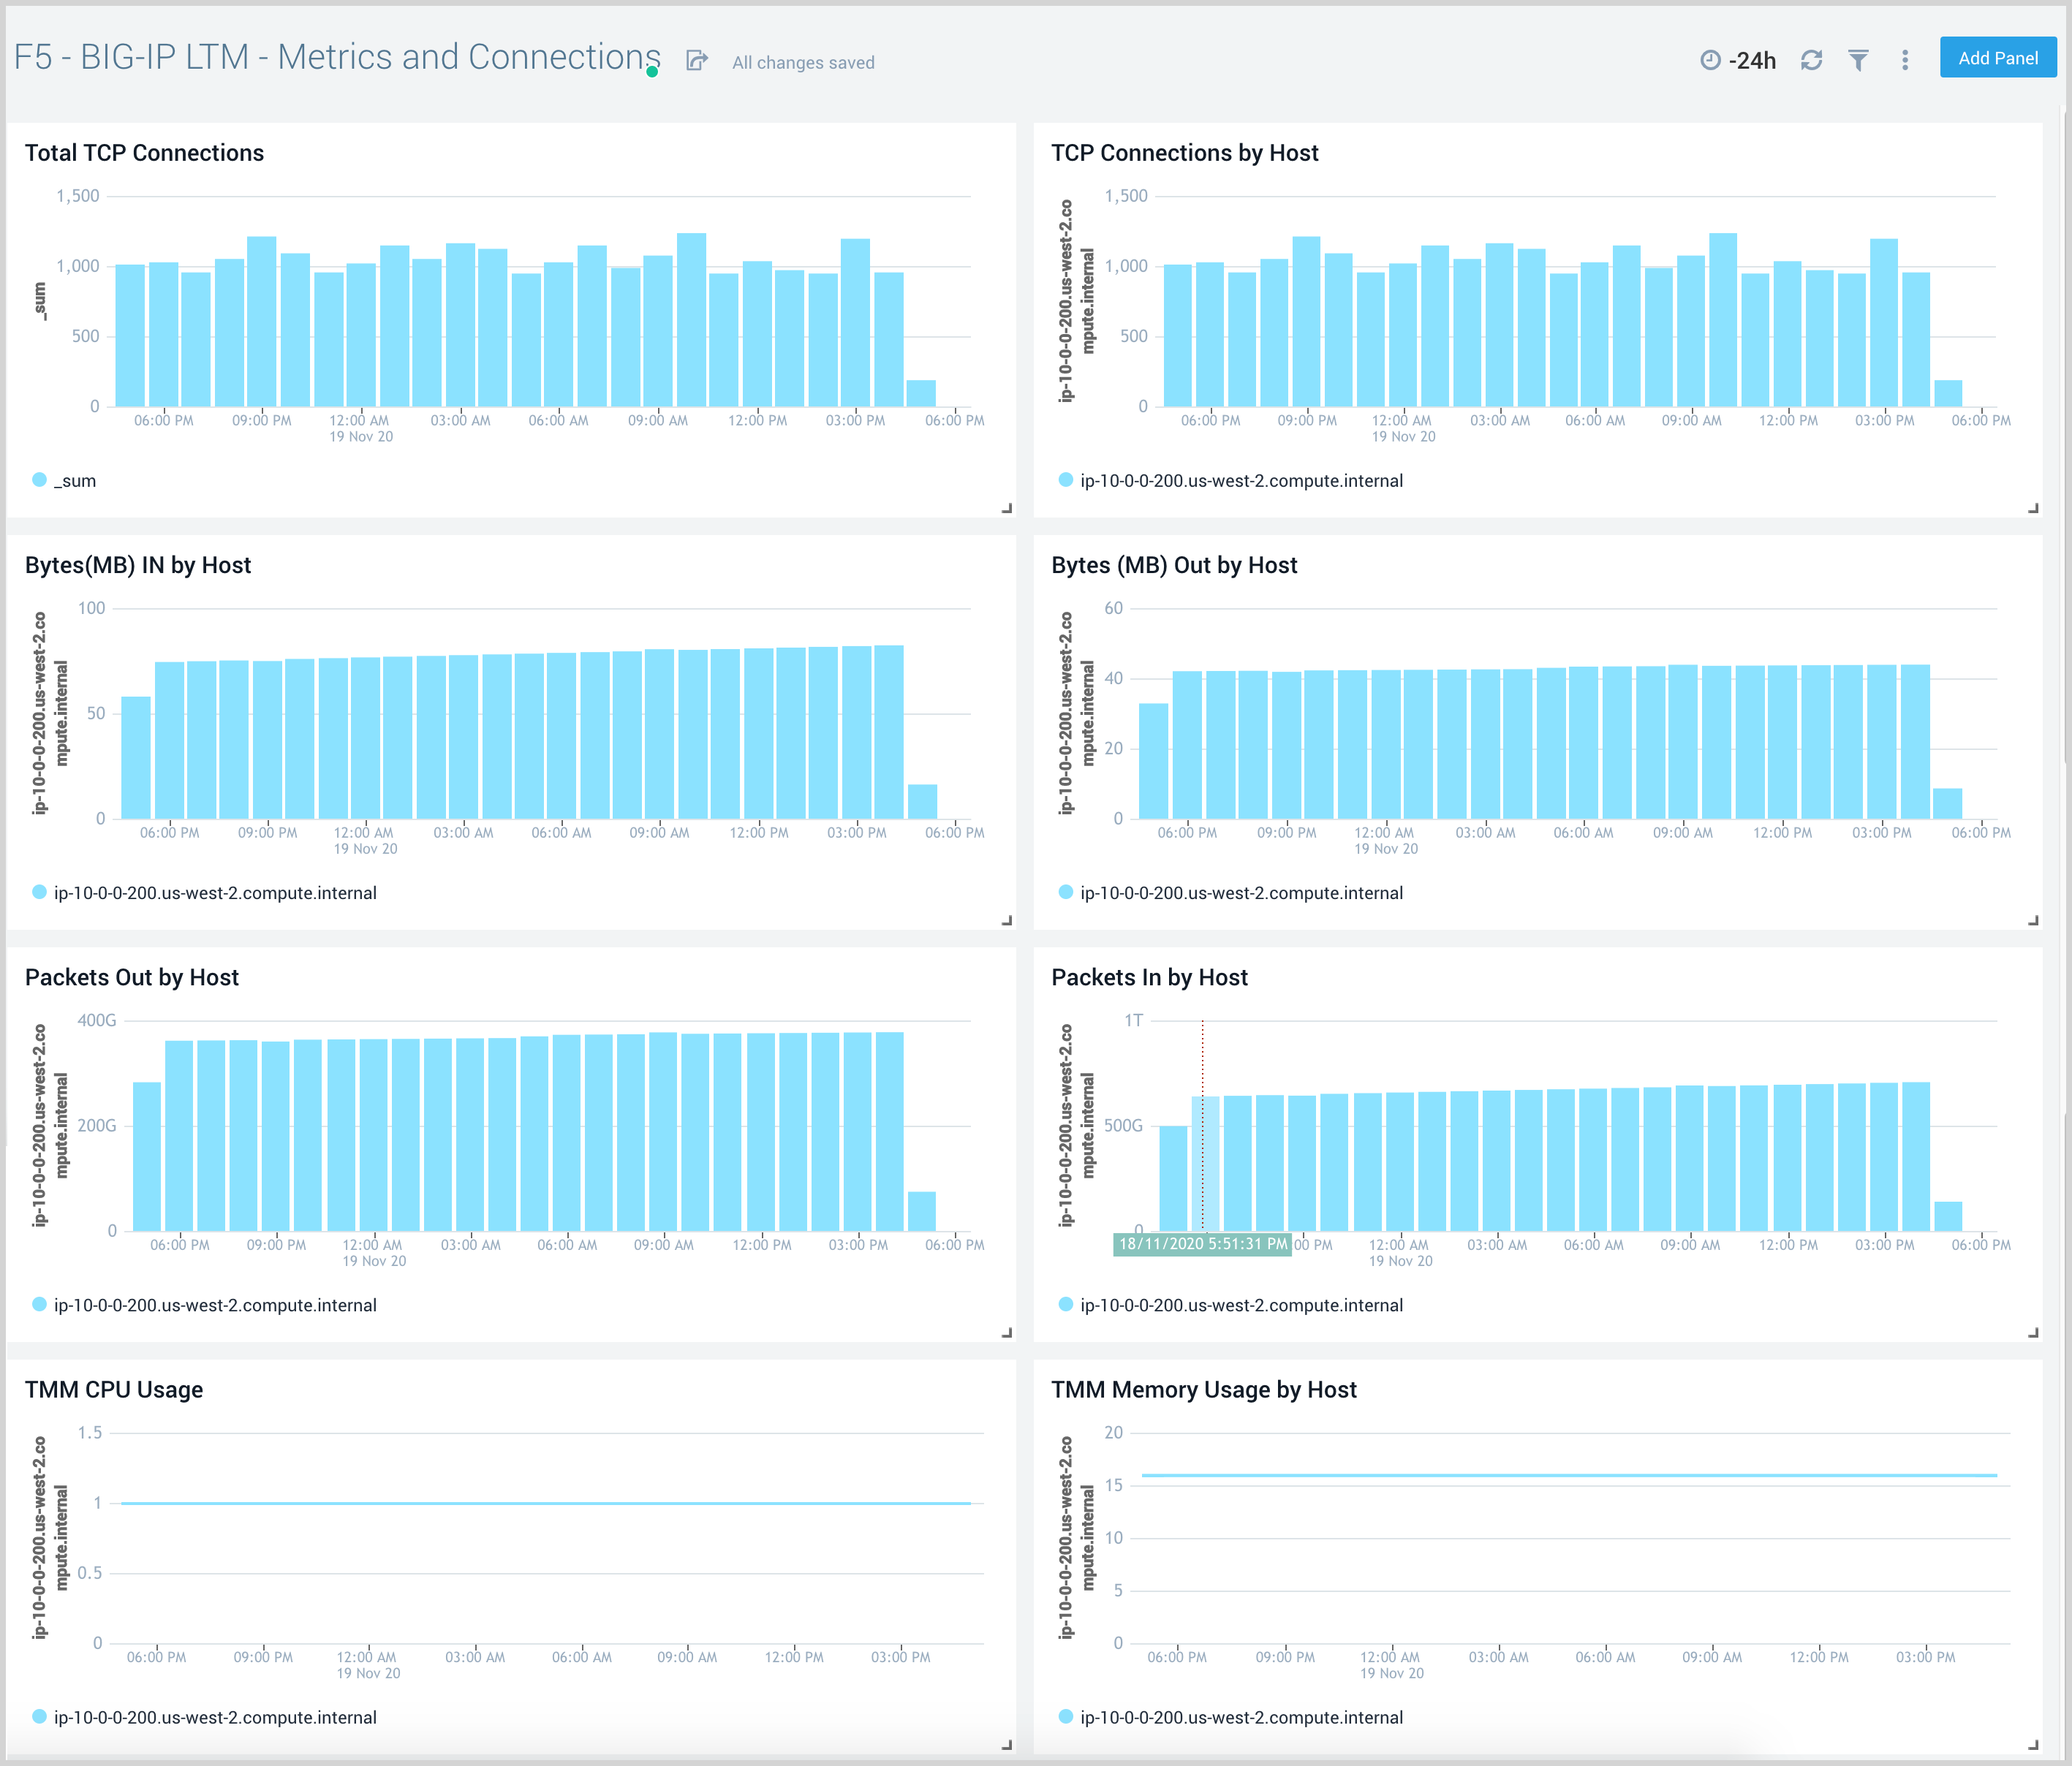Image resolution: width=2072 pixels, height=1766 pixels.
Task: Click the TCP Connections by Host panel title
Action: click(x=1185, y=153)
